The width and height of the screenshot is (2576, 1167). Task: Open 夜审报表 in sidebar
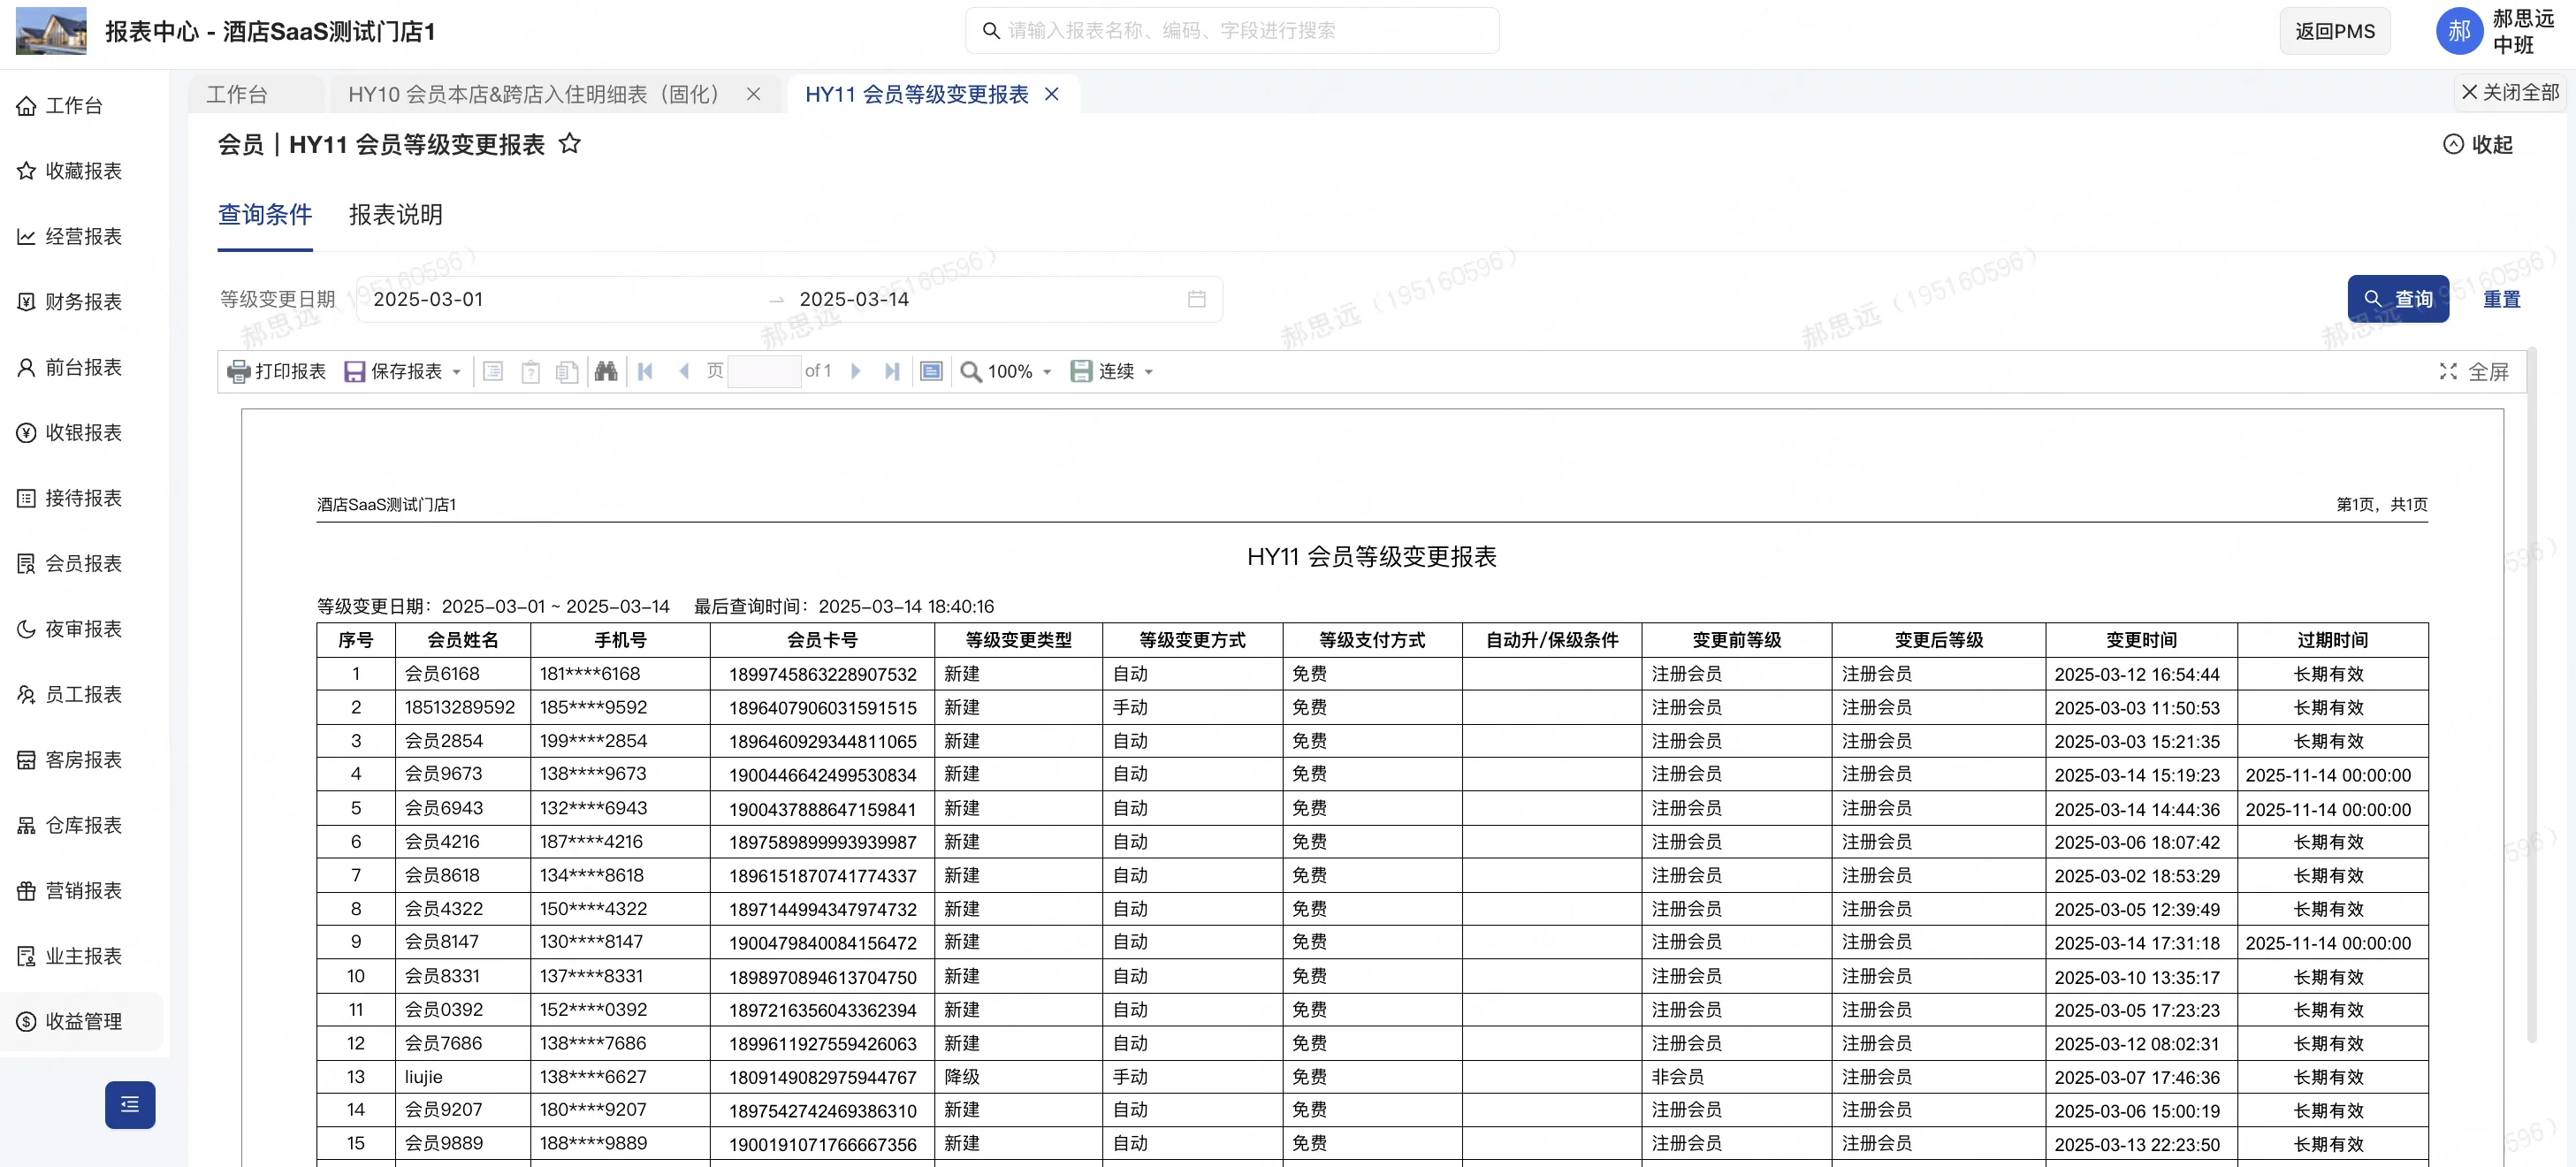tap(69, 628)
